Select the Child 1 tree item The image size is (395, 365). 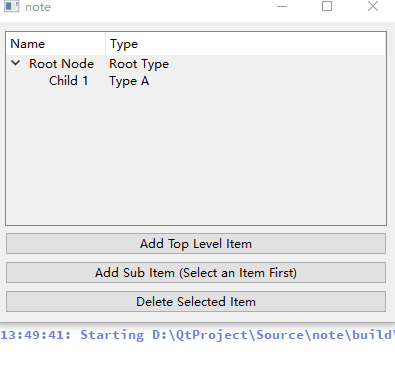pyautogui.click(x=68, y=81)
